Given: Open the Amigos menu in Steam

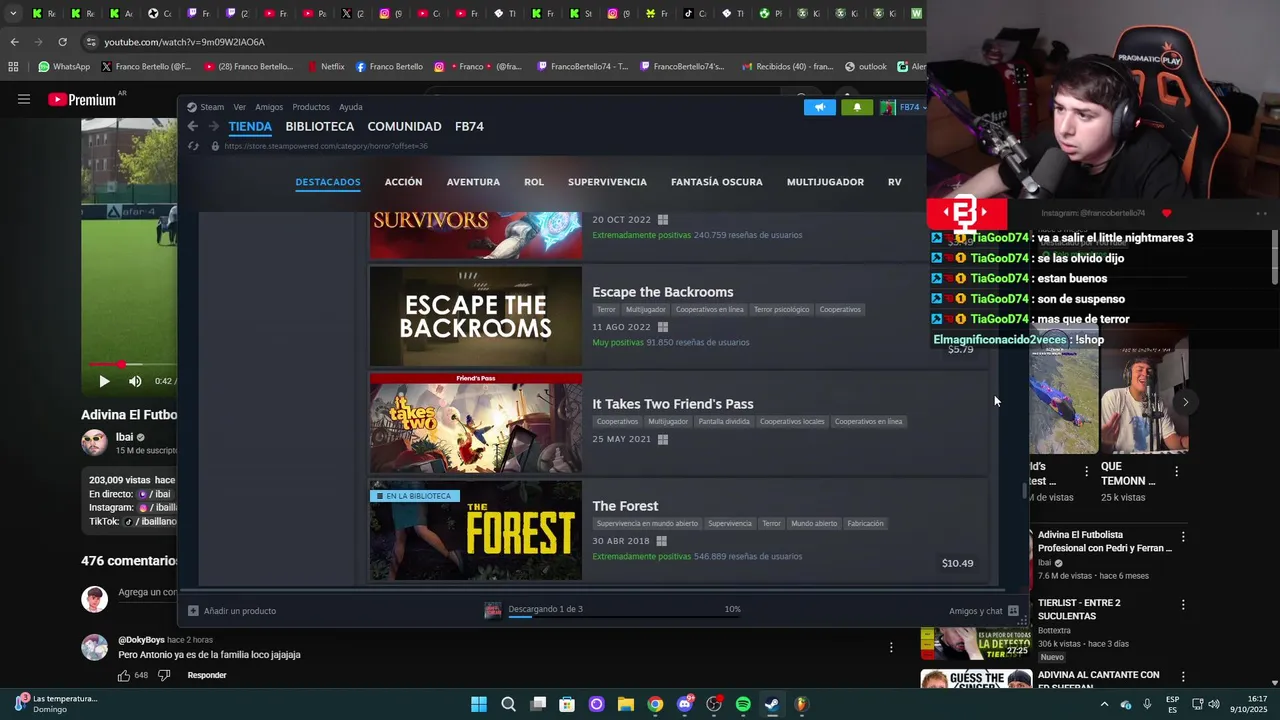Looking at the screenshot, I should [x=269, y=107].
